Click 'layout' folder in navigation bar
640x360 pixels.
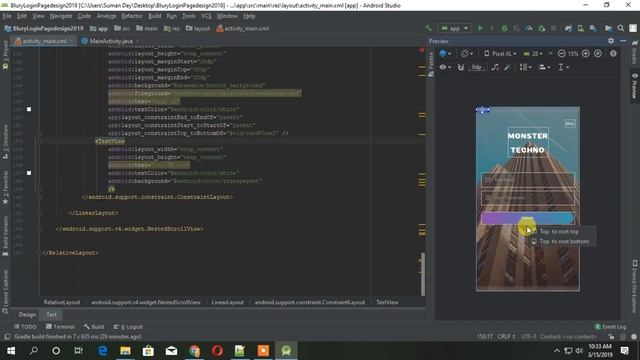[x=198, y=28]
